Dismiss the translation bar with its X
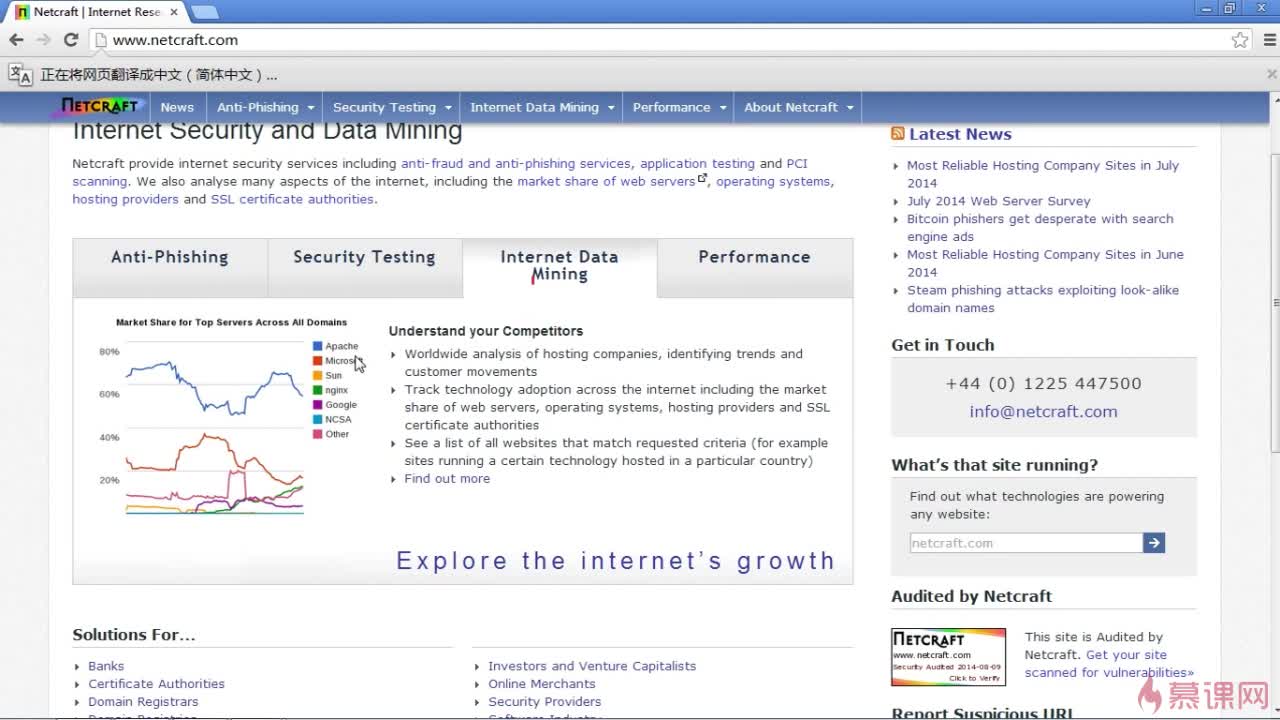The width and height of the screenshot is (1280, 720). [1271, 74]
